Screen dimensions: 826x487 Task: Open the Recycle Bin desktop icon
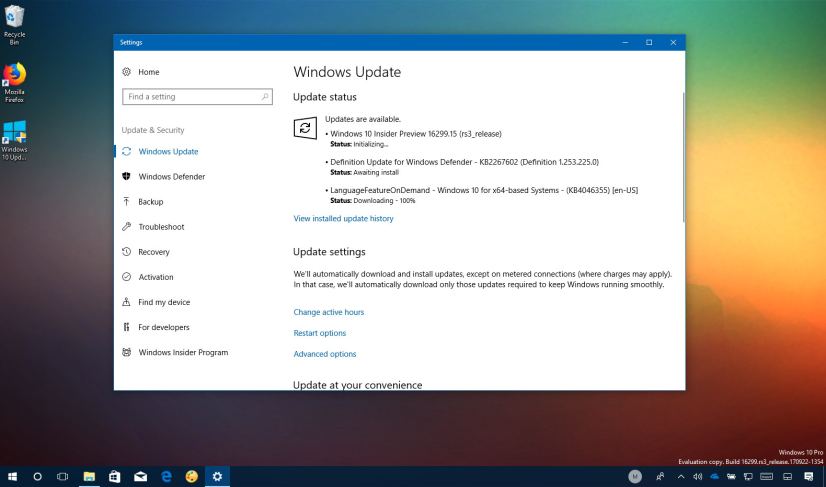click(x=14, y=25)
